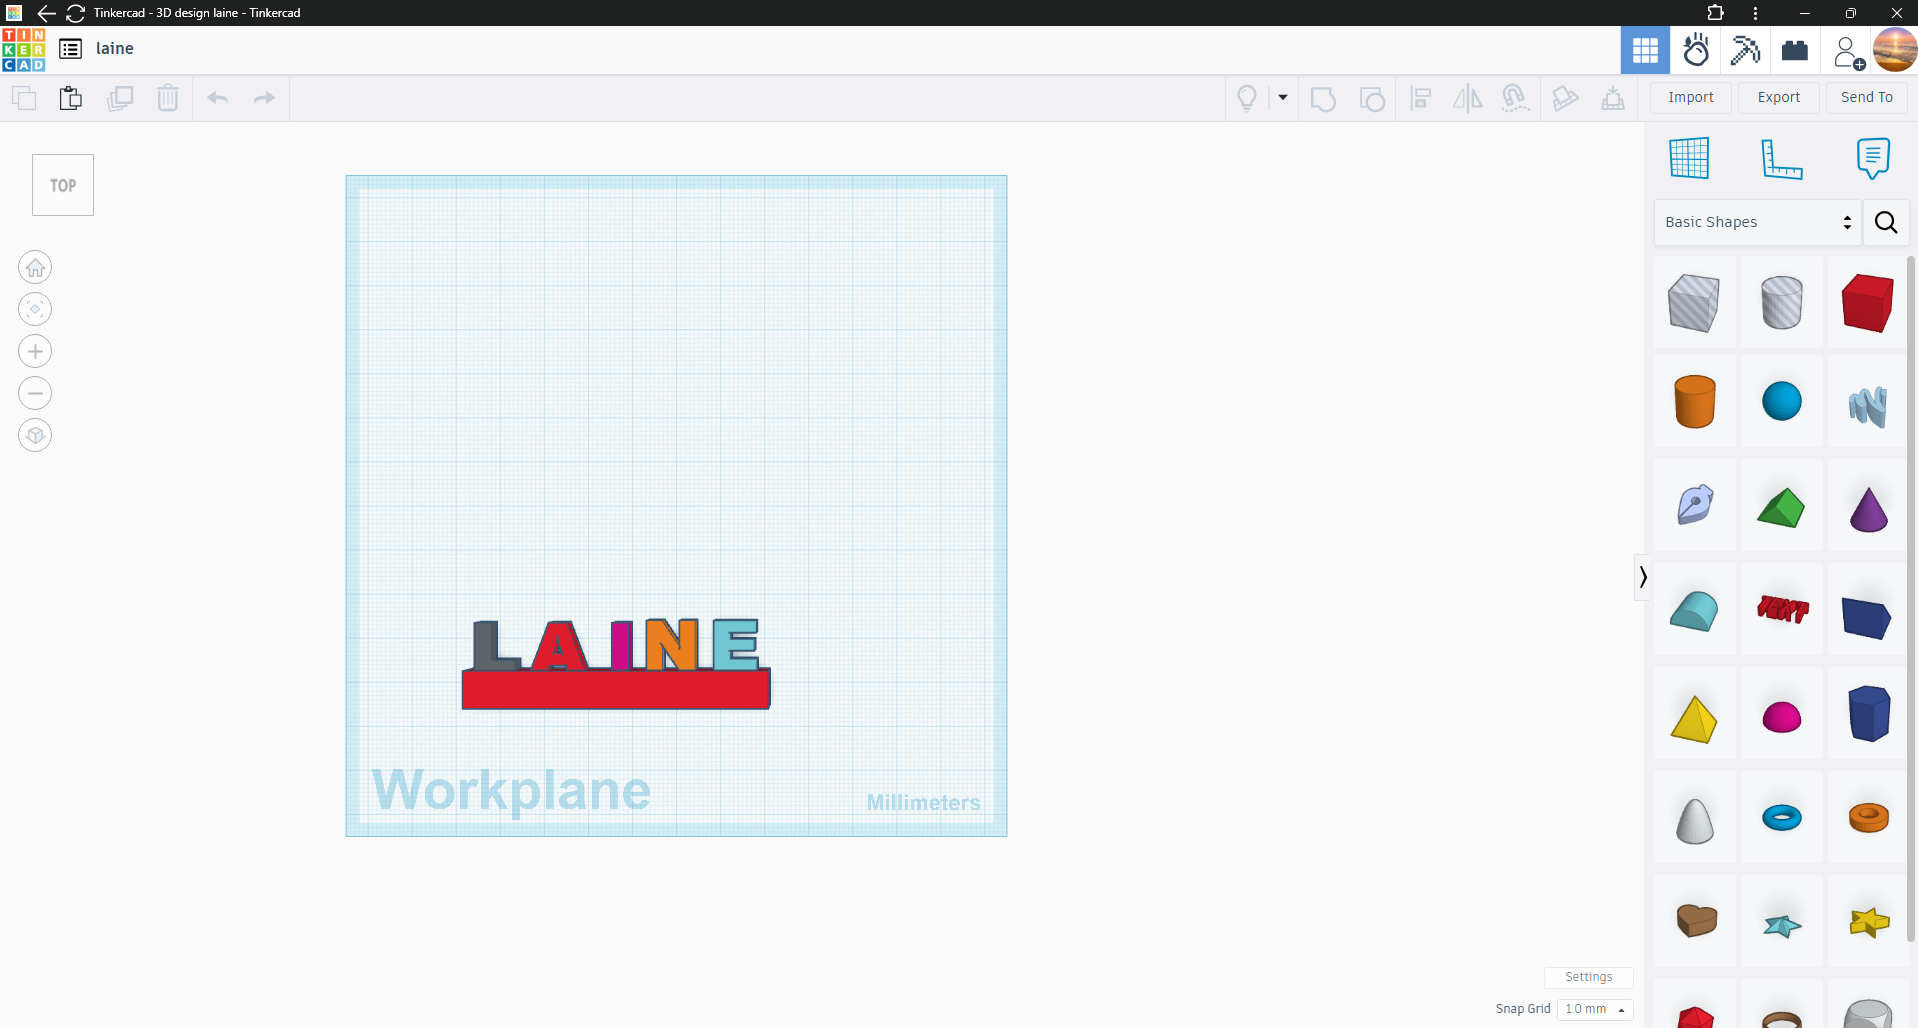Open the Settings button
1918x1028 pixels.
point(1588,977)
